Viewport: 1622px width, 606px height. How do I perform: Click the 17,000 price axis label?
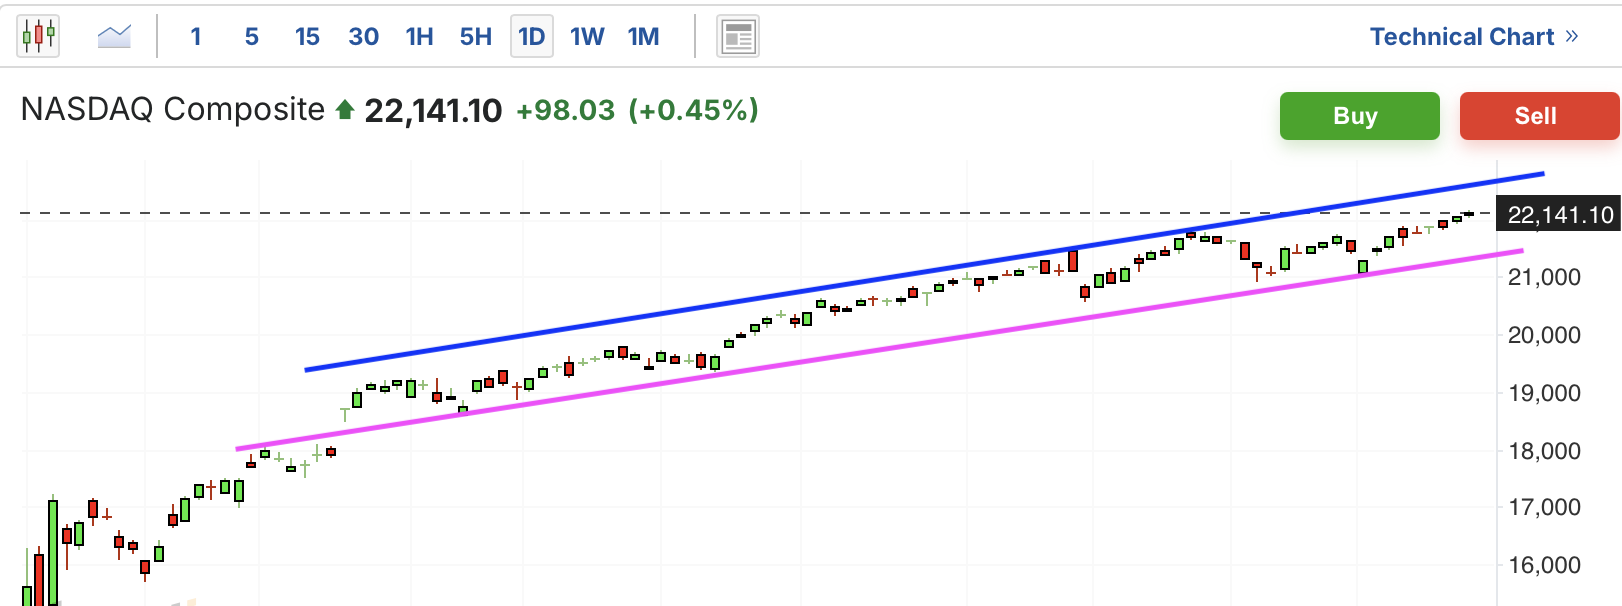[1543, 507]
